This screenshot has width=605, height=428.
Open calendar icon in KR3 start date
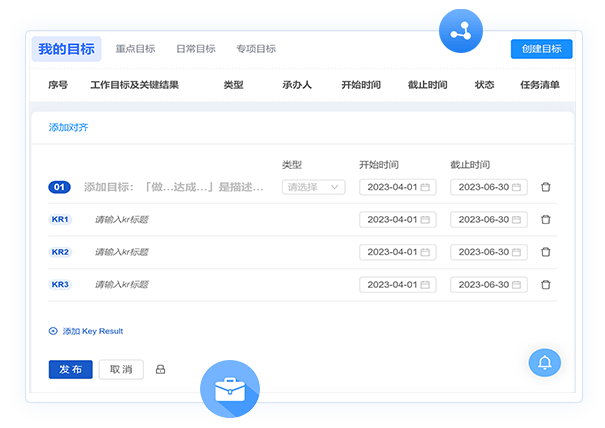(425, 285)
